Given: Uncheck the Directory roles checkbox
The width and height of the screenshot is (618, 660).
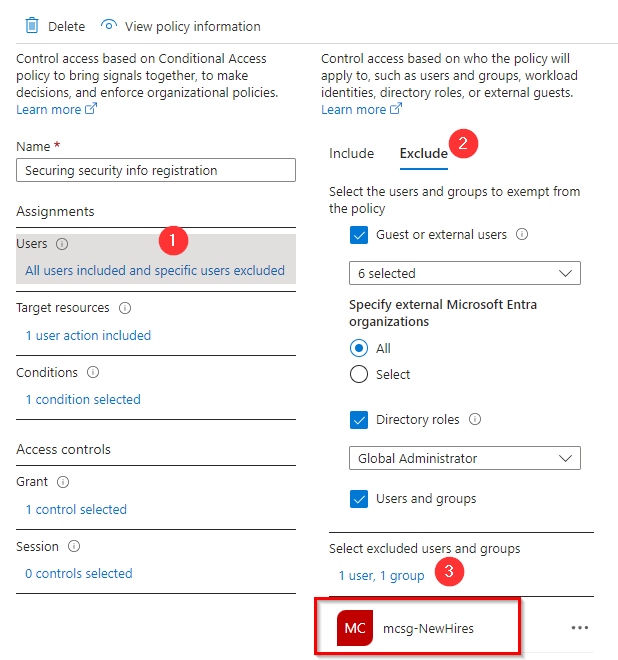Looking at the screenshot, I should 360,420.
